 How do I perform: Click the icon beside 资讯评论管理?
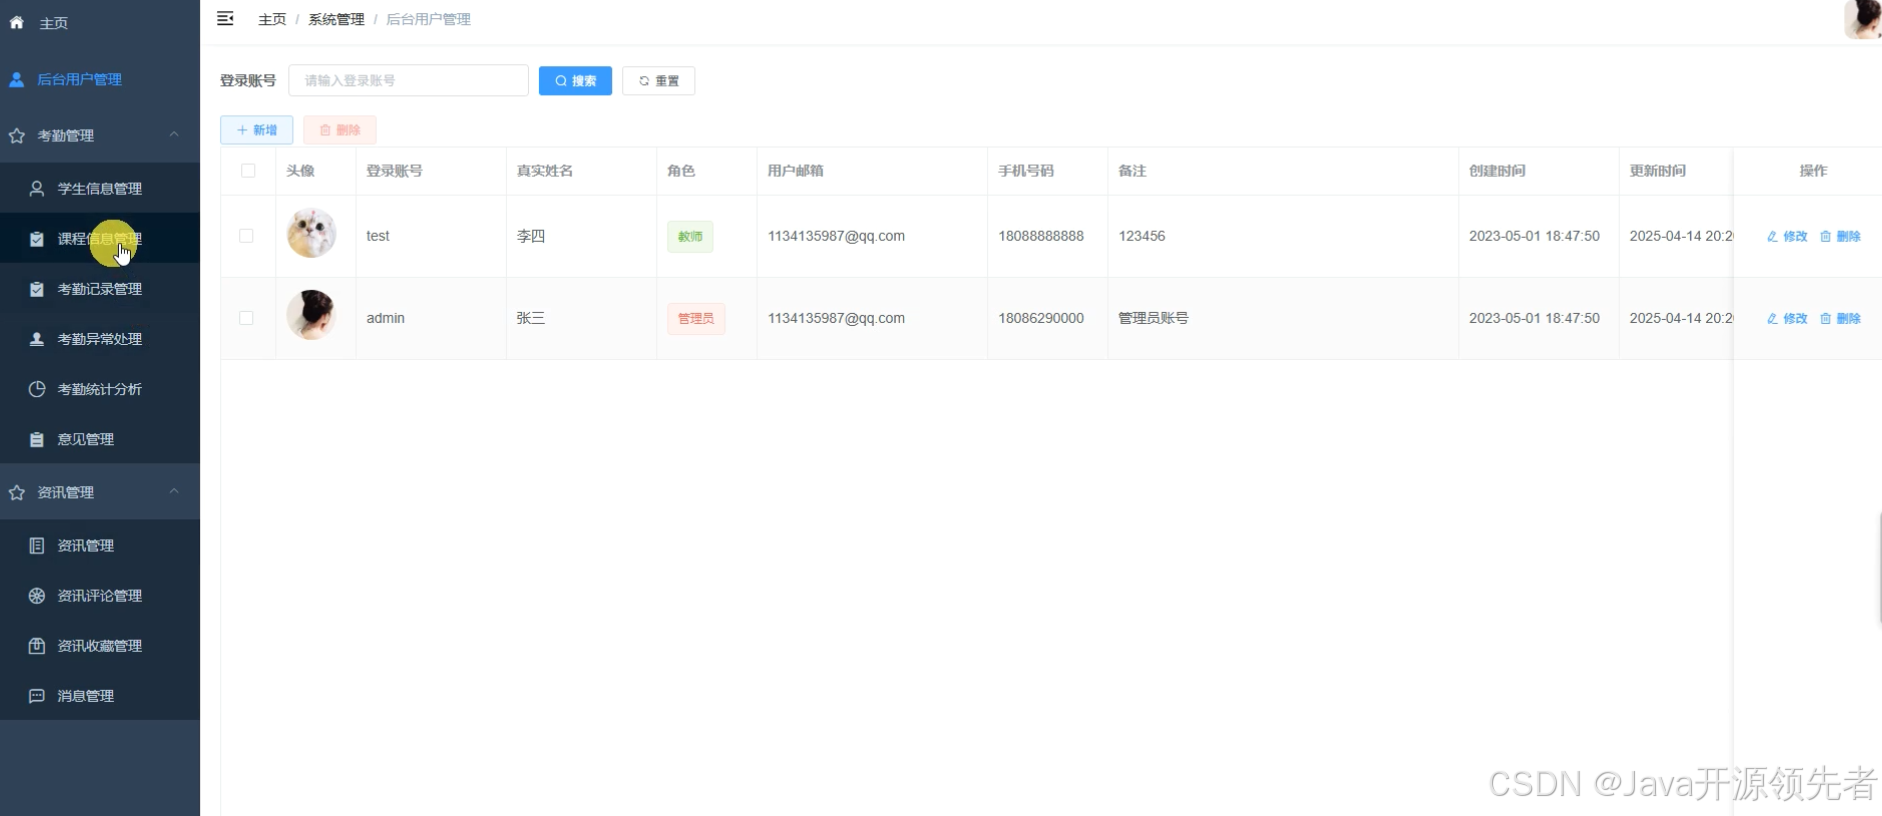click(37, 595)
